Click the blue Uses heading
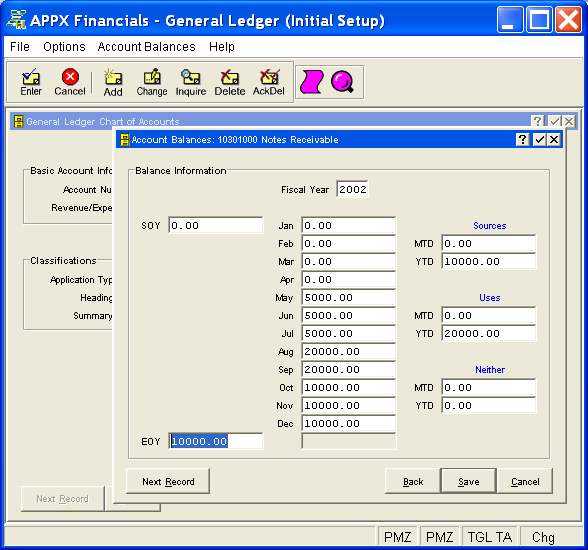Image resolution: width=588 pixels, height=550 pixels. coord(489,297)
